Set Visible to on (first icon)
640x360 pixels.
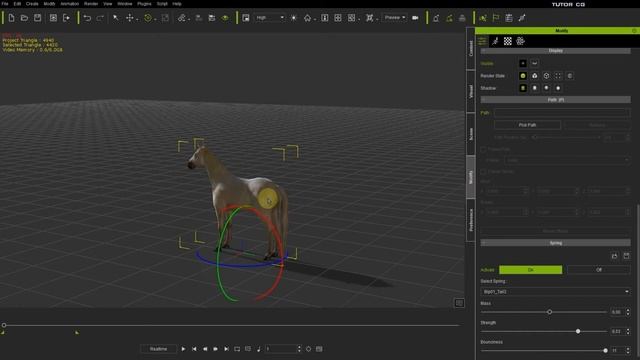pyautogui.click(x=523, y=63)
